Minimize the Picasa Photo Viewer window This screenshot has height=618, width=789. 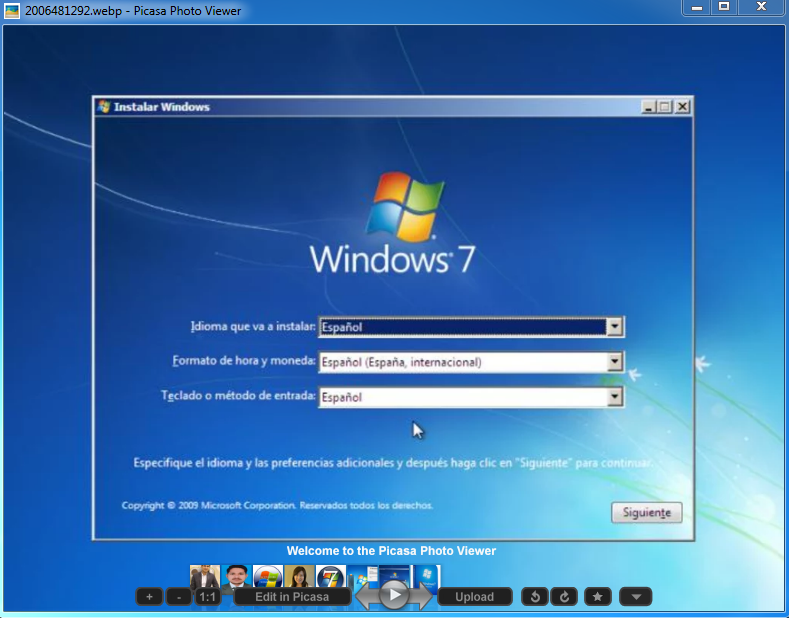(697, 7)
